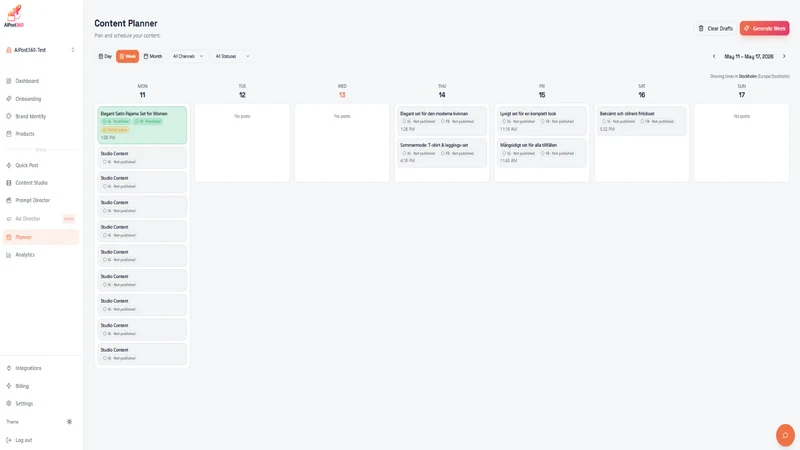Expand the AiPost360-Test workspace switcher

coord(41,50)
